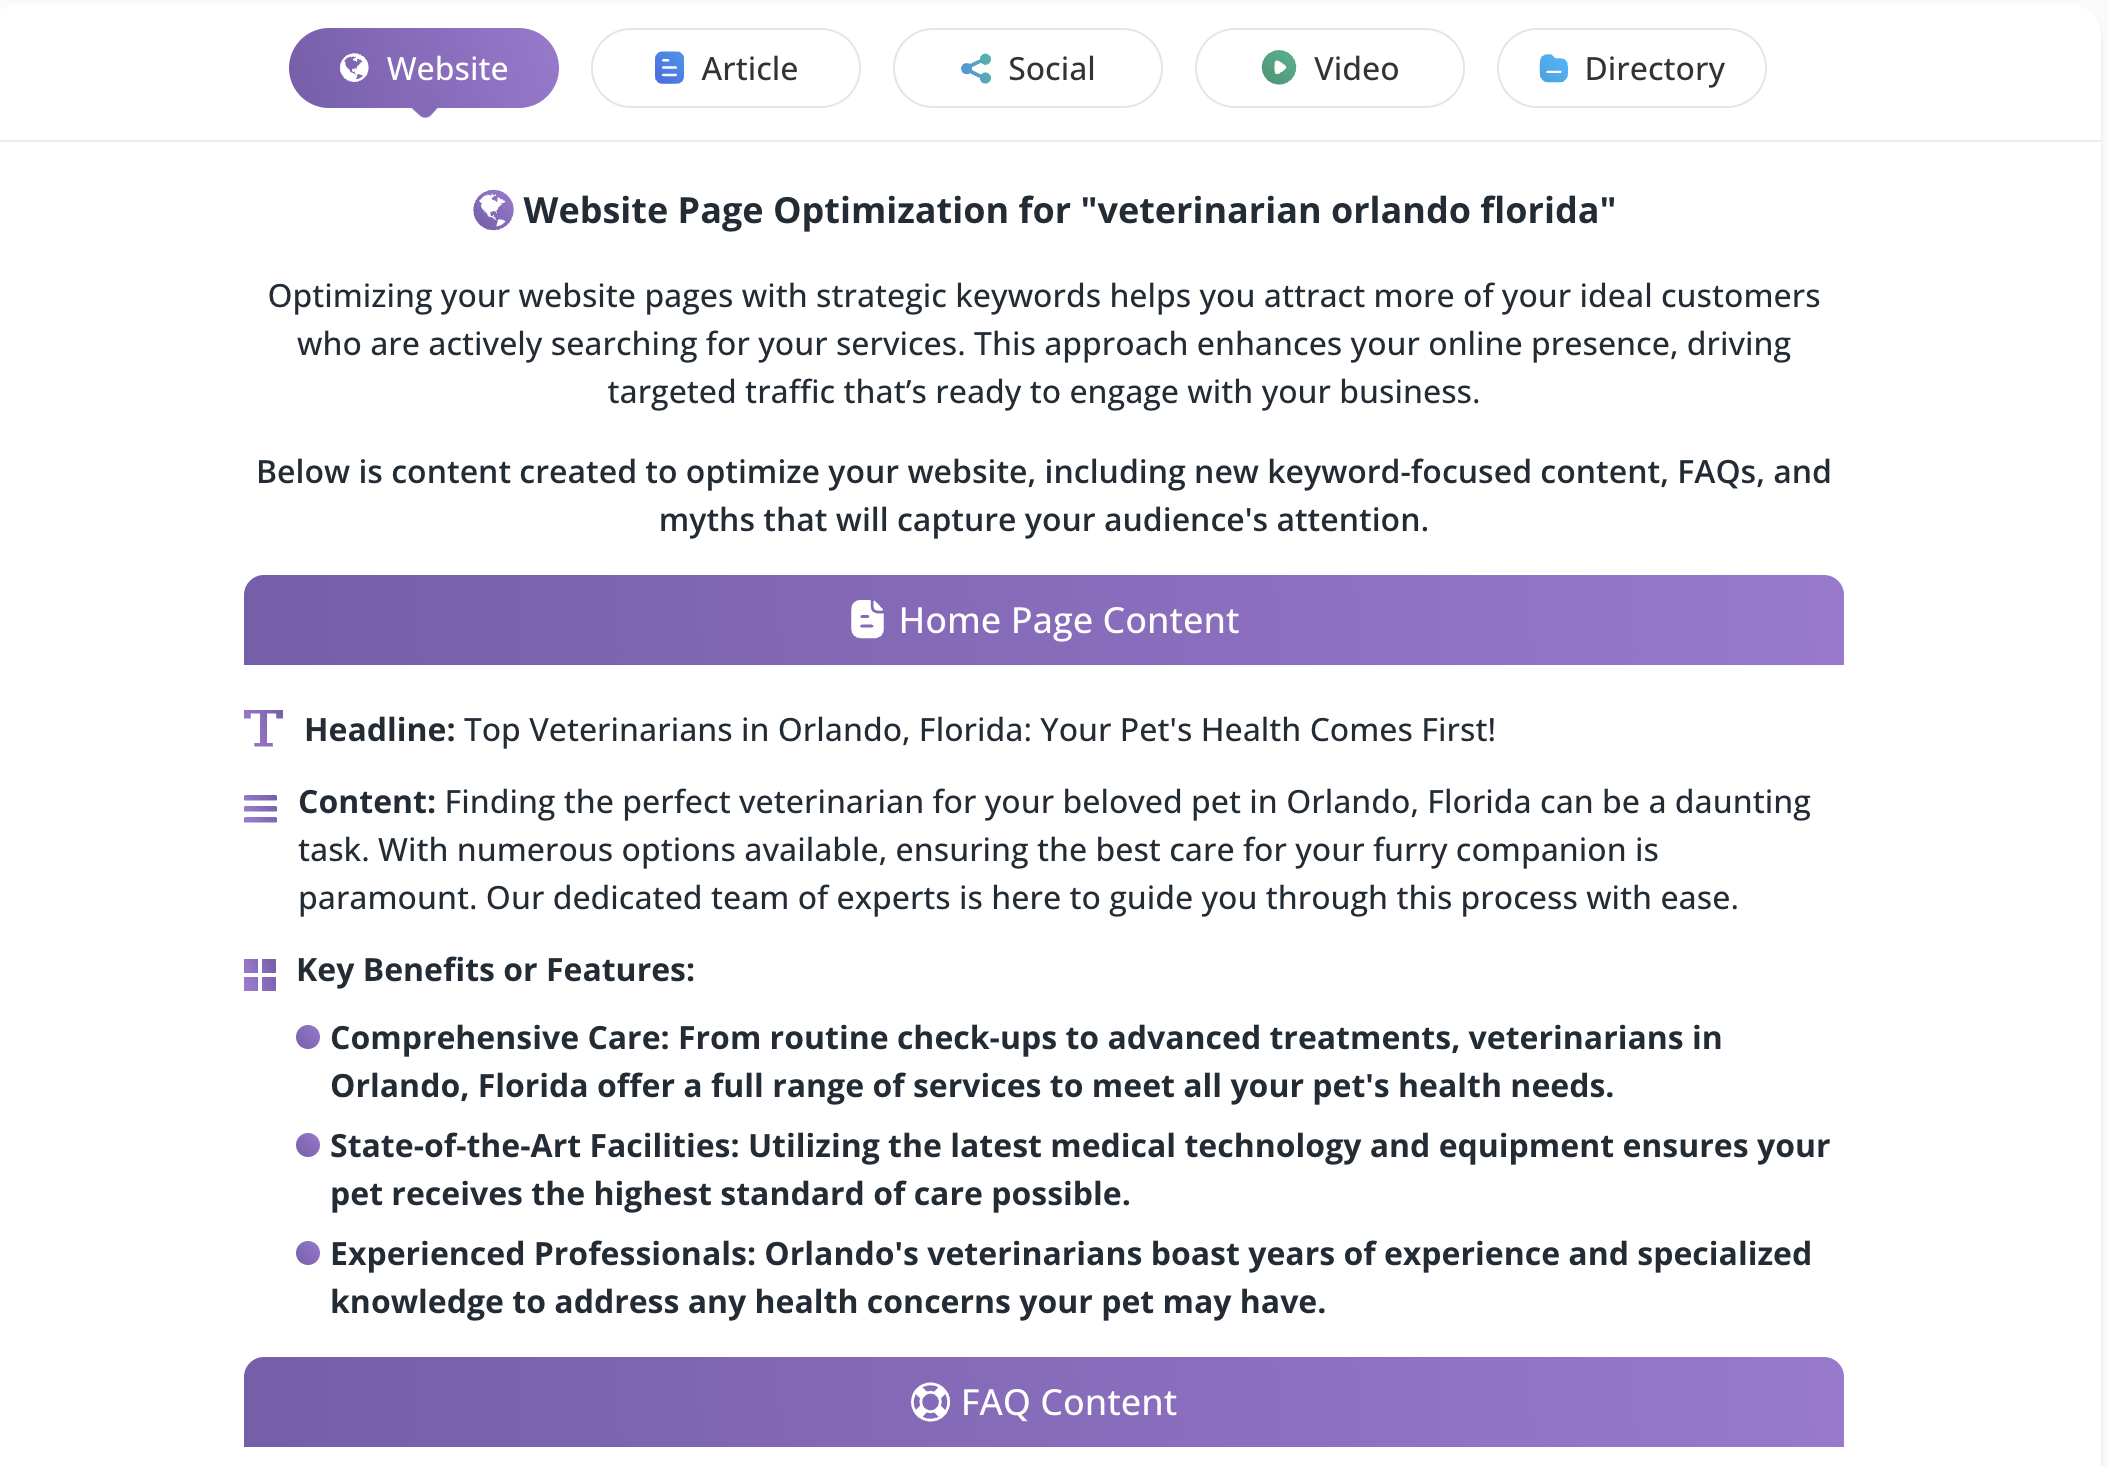Image resolution: width=2108 pixels, height=1466 pixels.
Task: Click the headline text about Top Veterinarians
Action: [x=980, y=730]
